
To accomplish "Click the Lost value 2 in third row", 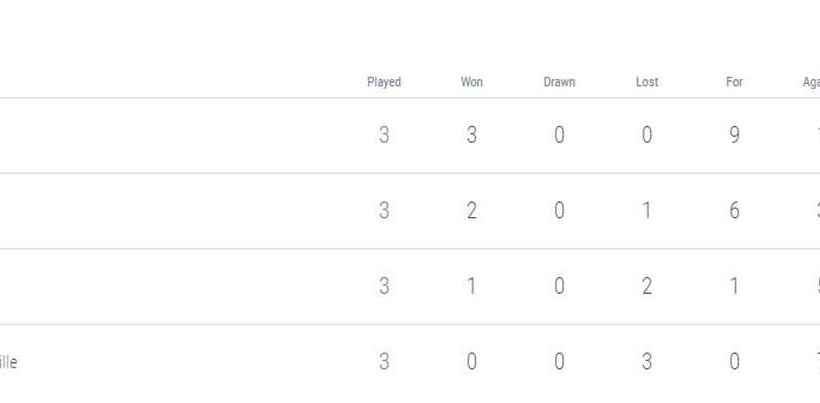I will pos(647,286).
